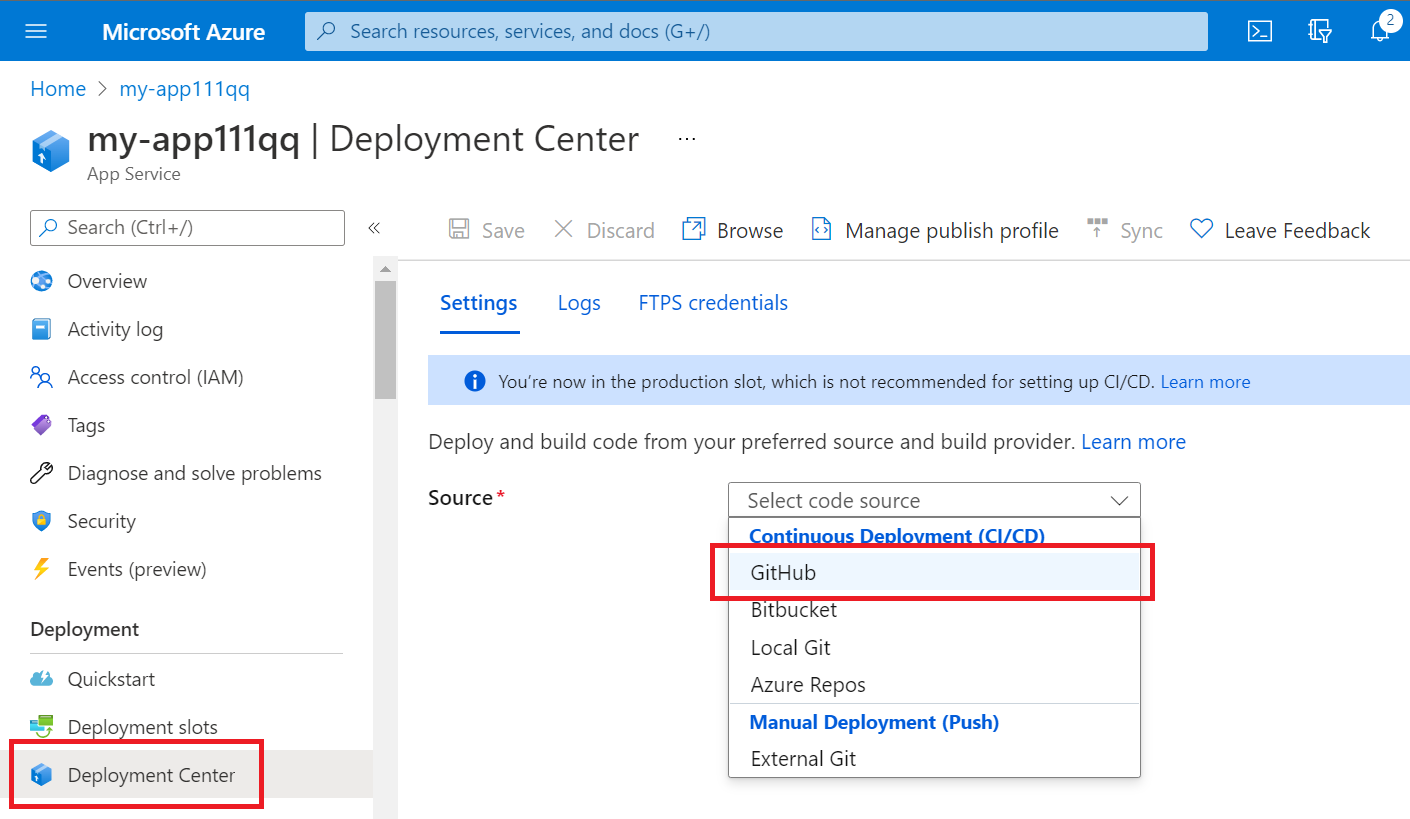Open Cloud Shell from the top bar
This screenshot has height=819, width=1410.
click(x=1260, y=31)
